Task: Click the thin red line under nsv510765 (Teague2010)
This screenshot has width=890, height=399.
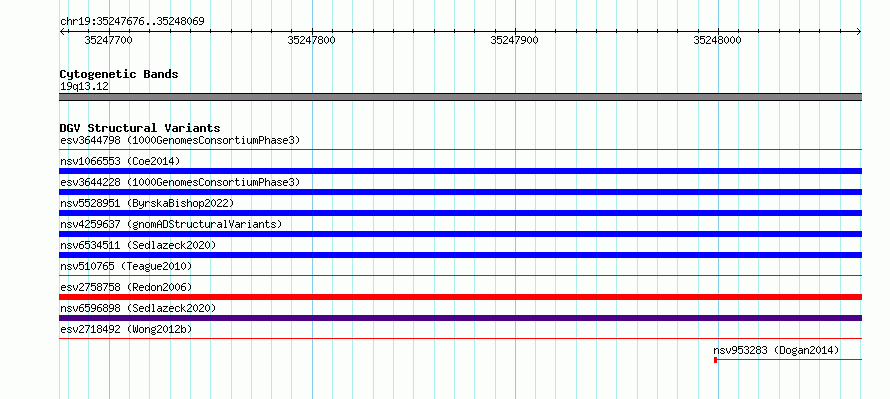Action: point(460,276)
